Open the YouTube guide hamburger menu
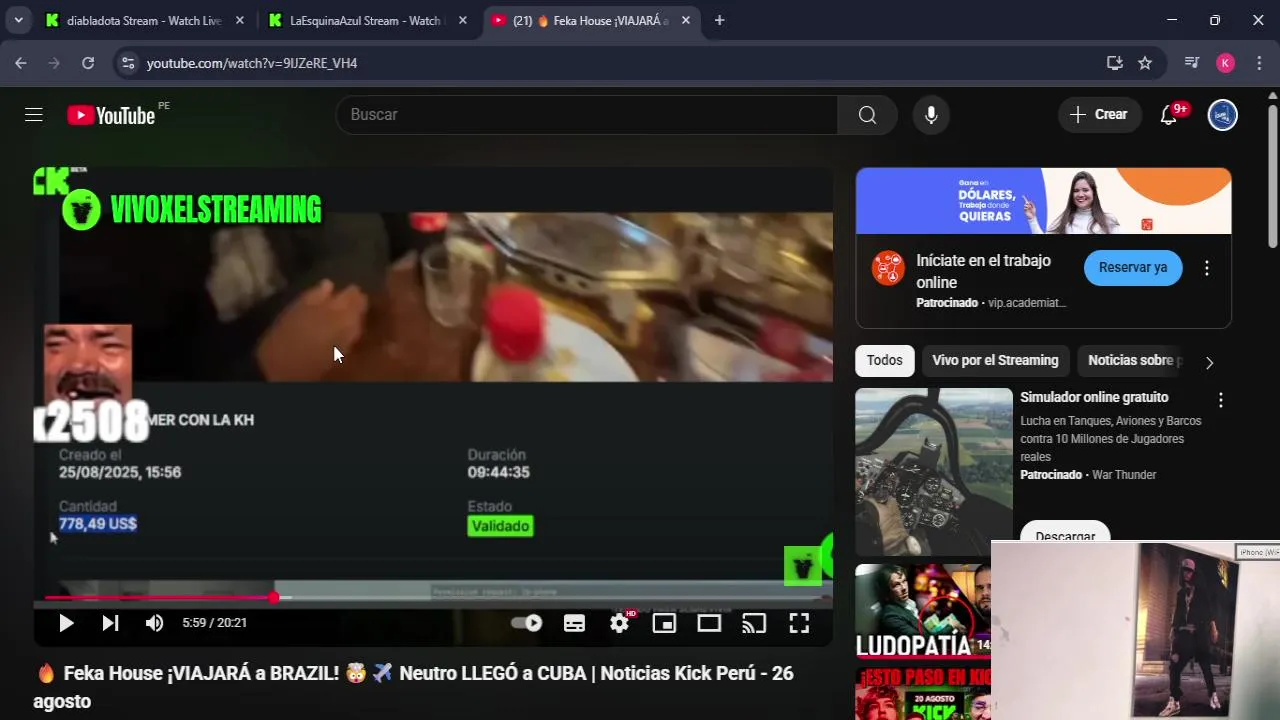The width and height of the screenshot is (1280, 720). coord(34,115)
